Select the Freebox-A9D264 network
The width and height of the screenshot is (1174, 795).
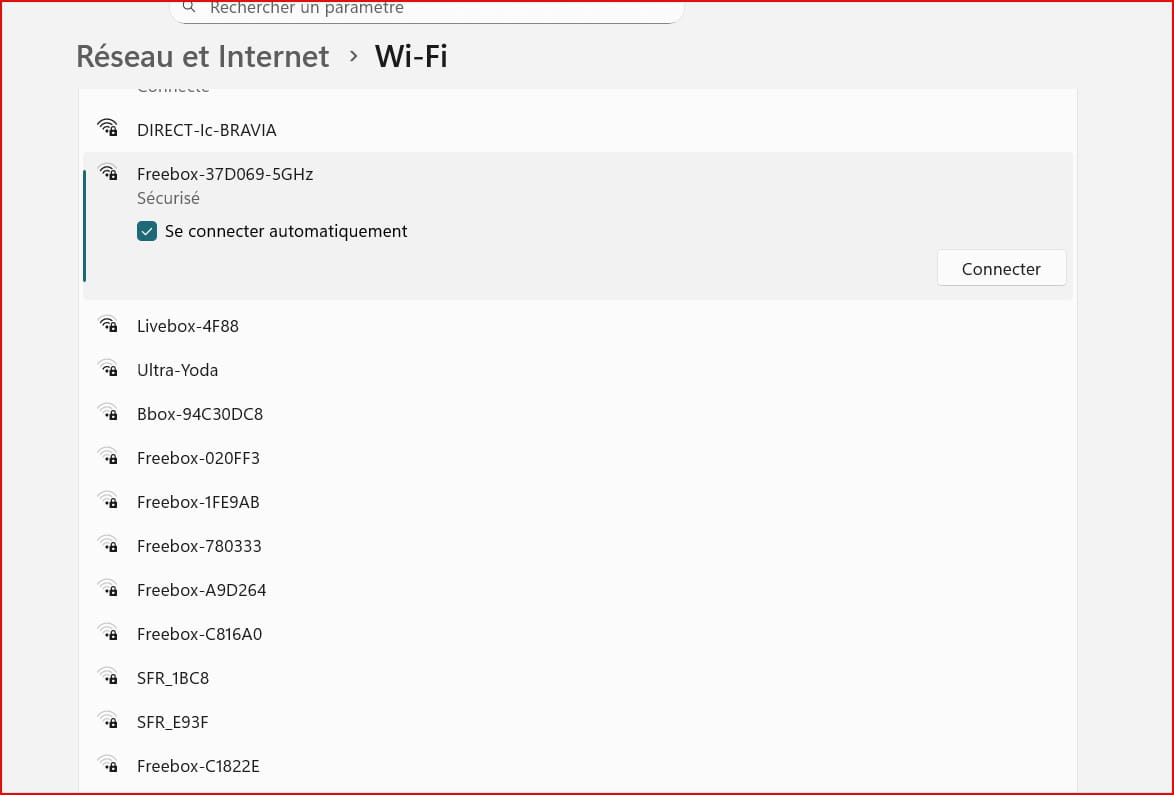(x=201, y=590)
